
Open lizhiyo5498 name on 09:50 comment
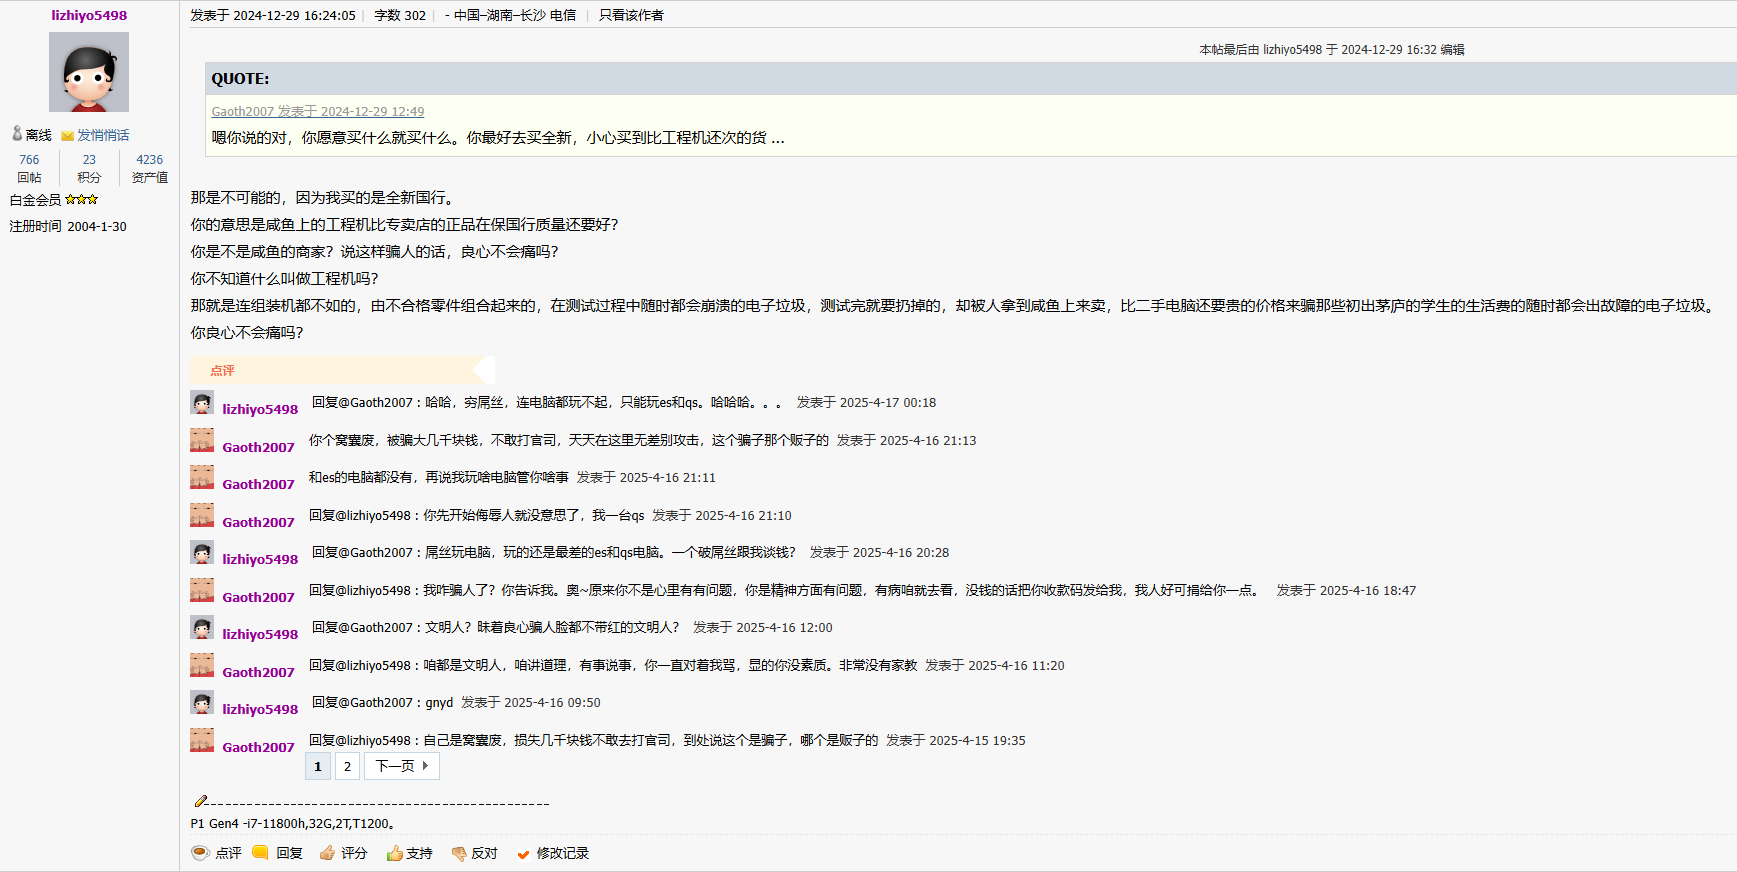(260, 709)
